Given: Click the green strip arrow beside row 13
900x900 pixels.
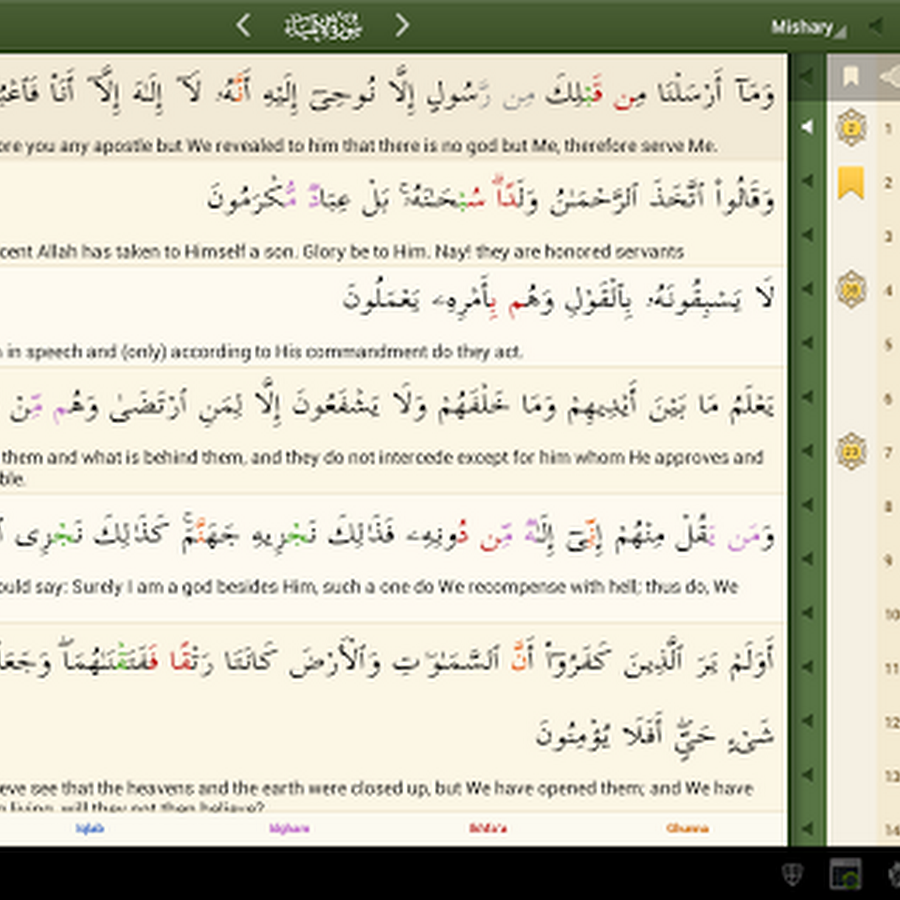Looking at the screenshot, I should tap(807, 774).
